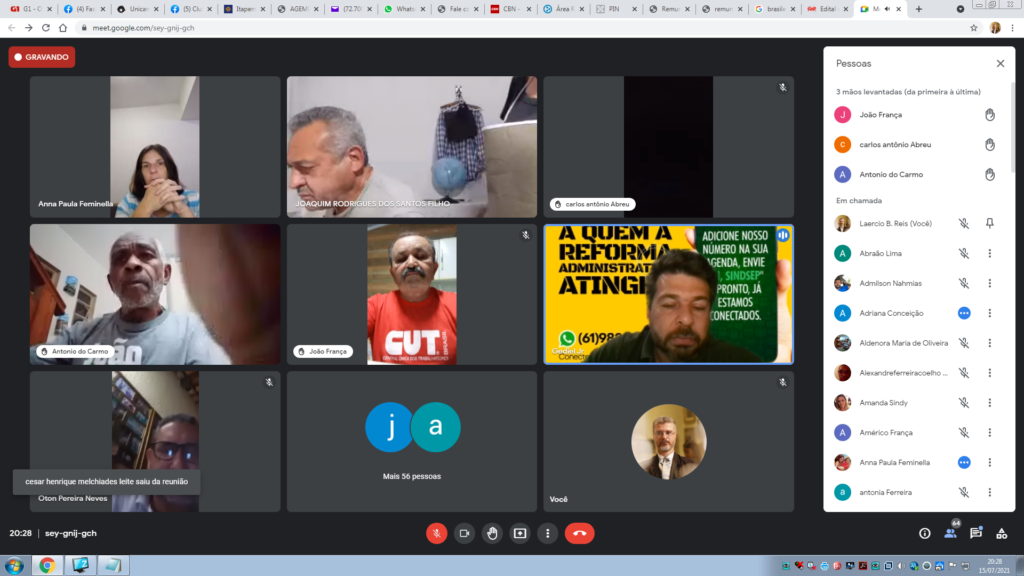Lower João França's raised hand
The height and width of the screenshot is (576, 1024).
point(989,115)
